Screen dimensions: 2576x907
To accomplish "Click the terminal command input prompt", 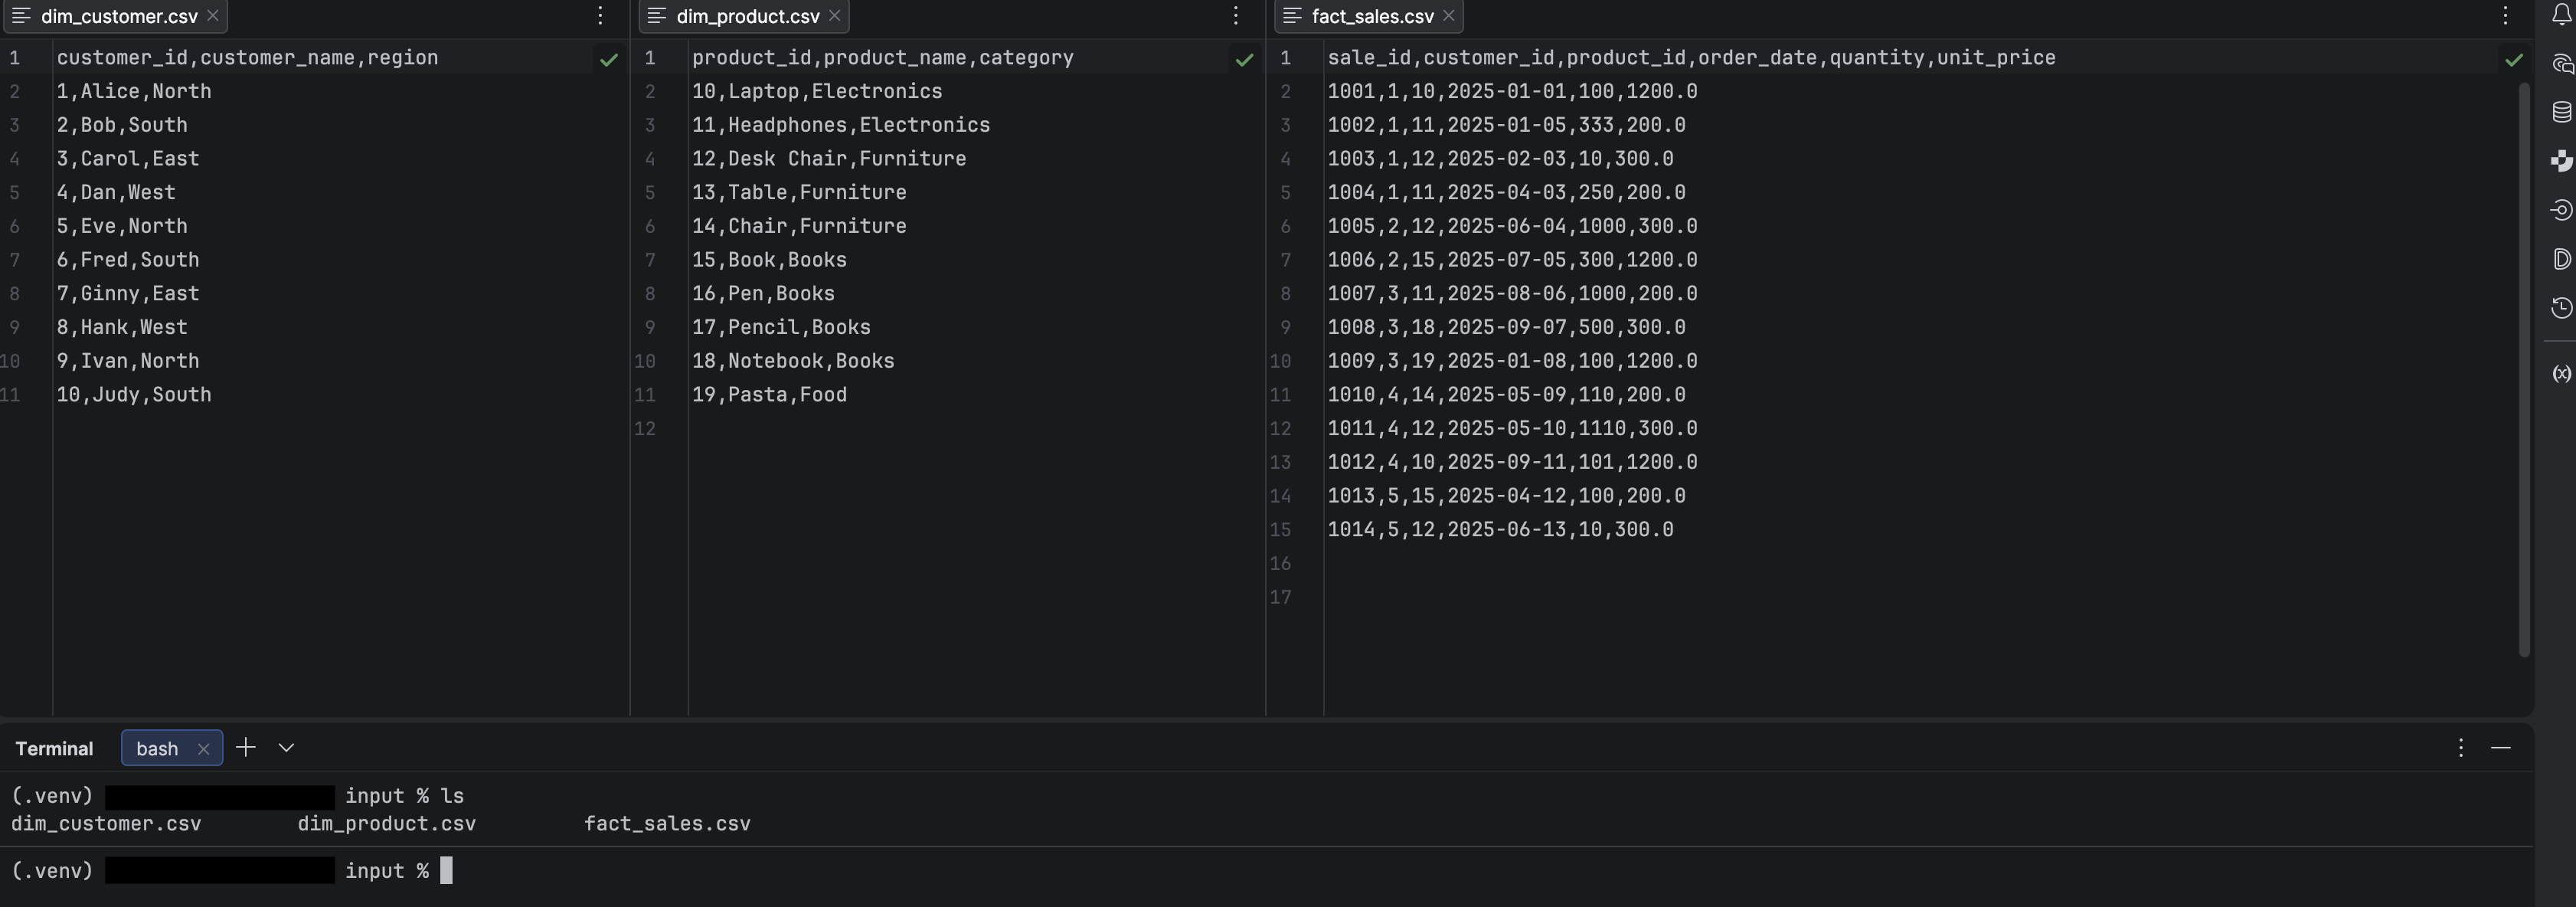I will pos(447,870).
